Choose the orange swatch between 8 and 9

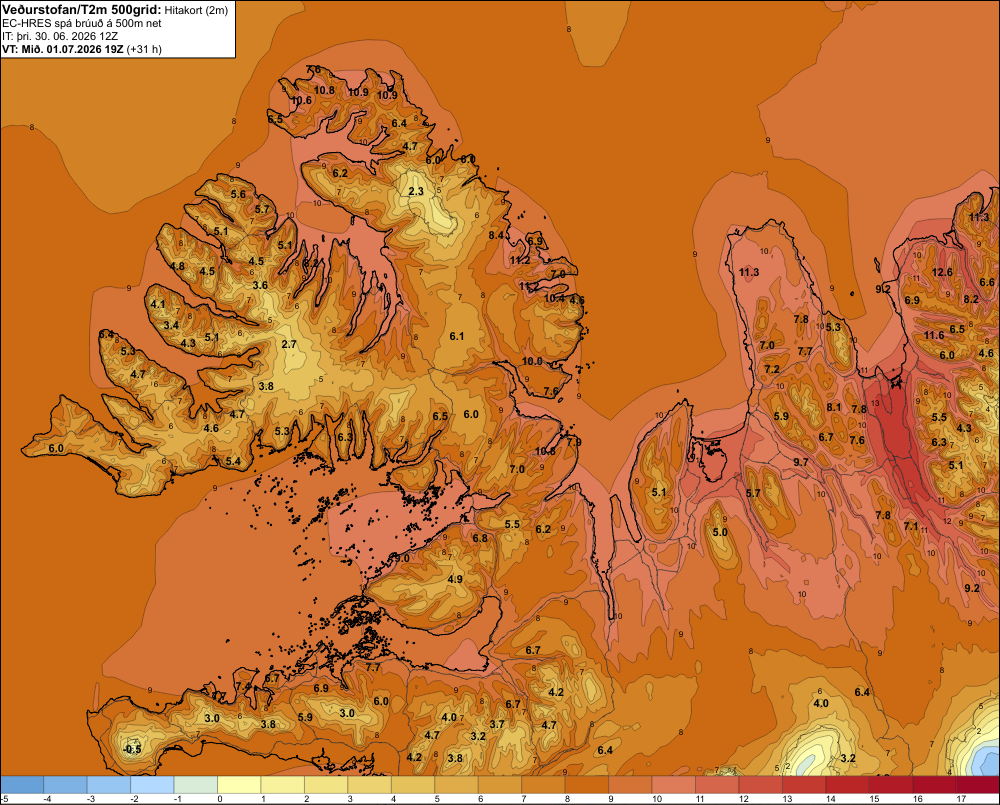pyautogui.click(x=587, y=785)
